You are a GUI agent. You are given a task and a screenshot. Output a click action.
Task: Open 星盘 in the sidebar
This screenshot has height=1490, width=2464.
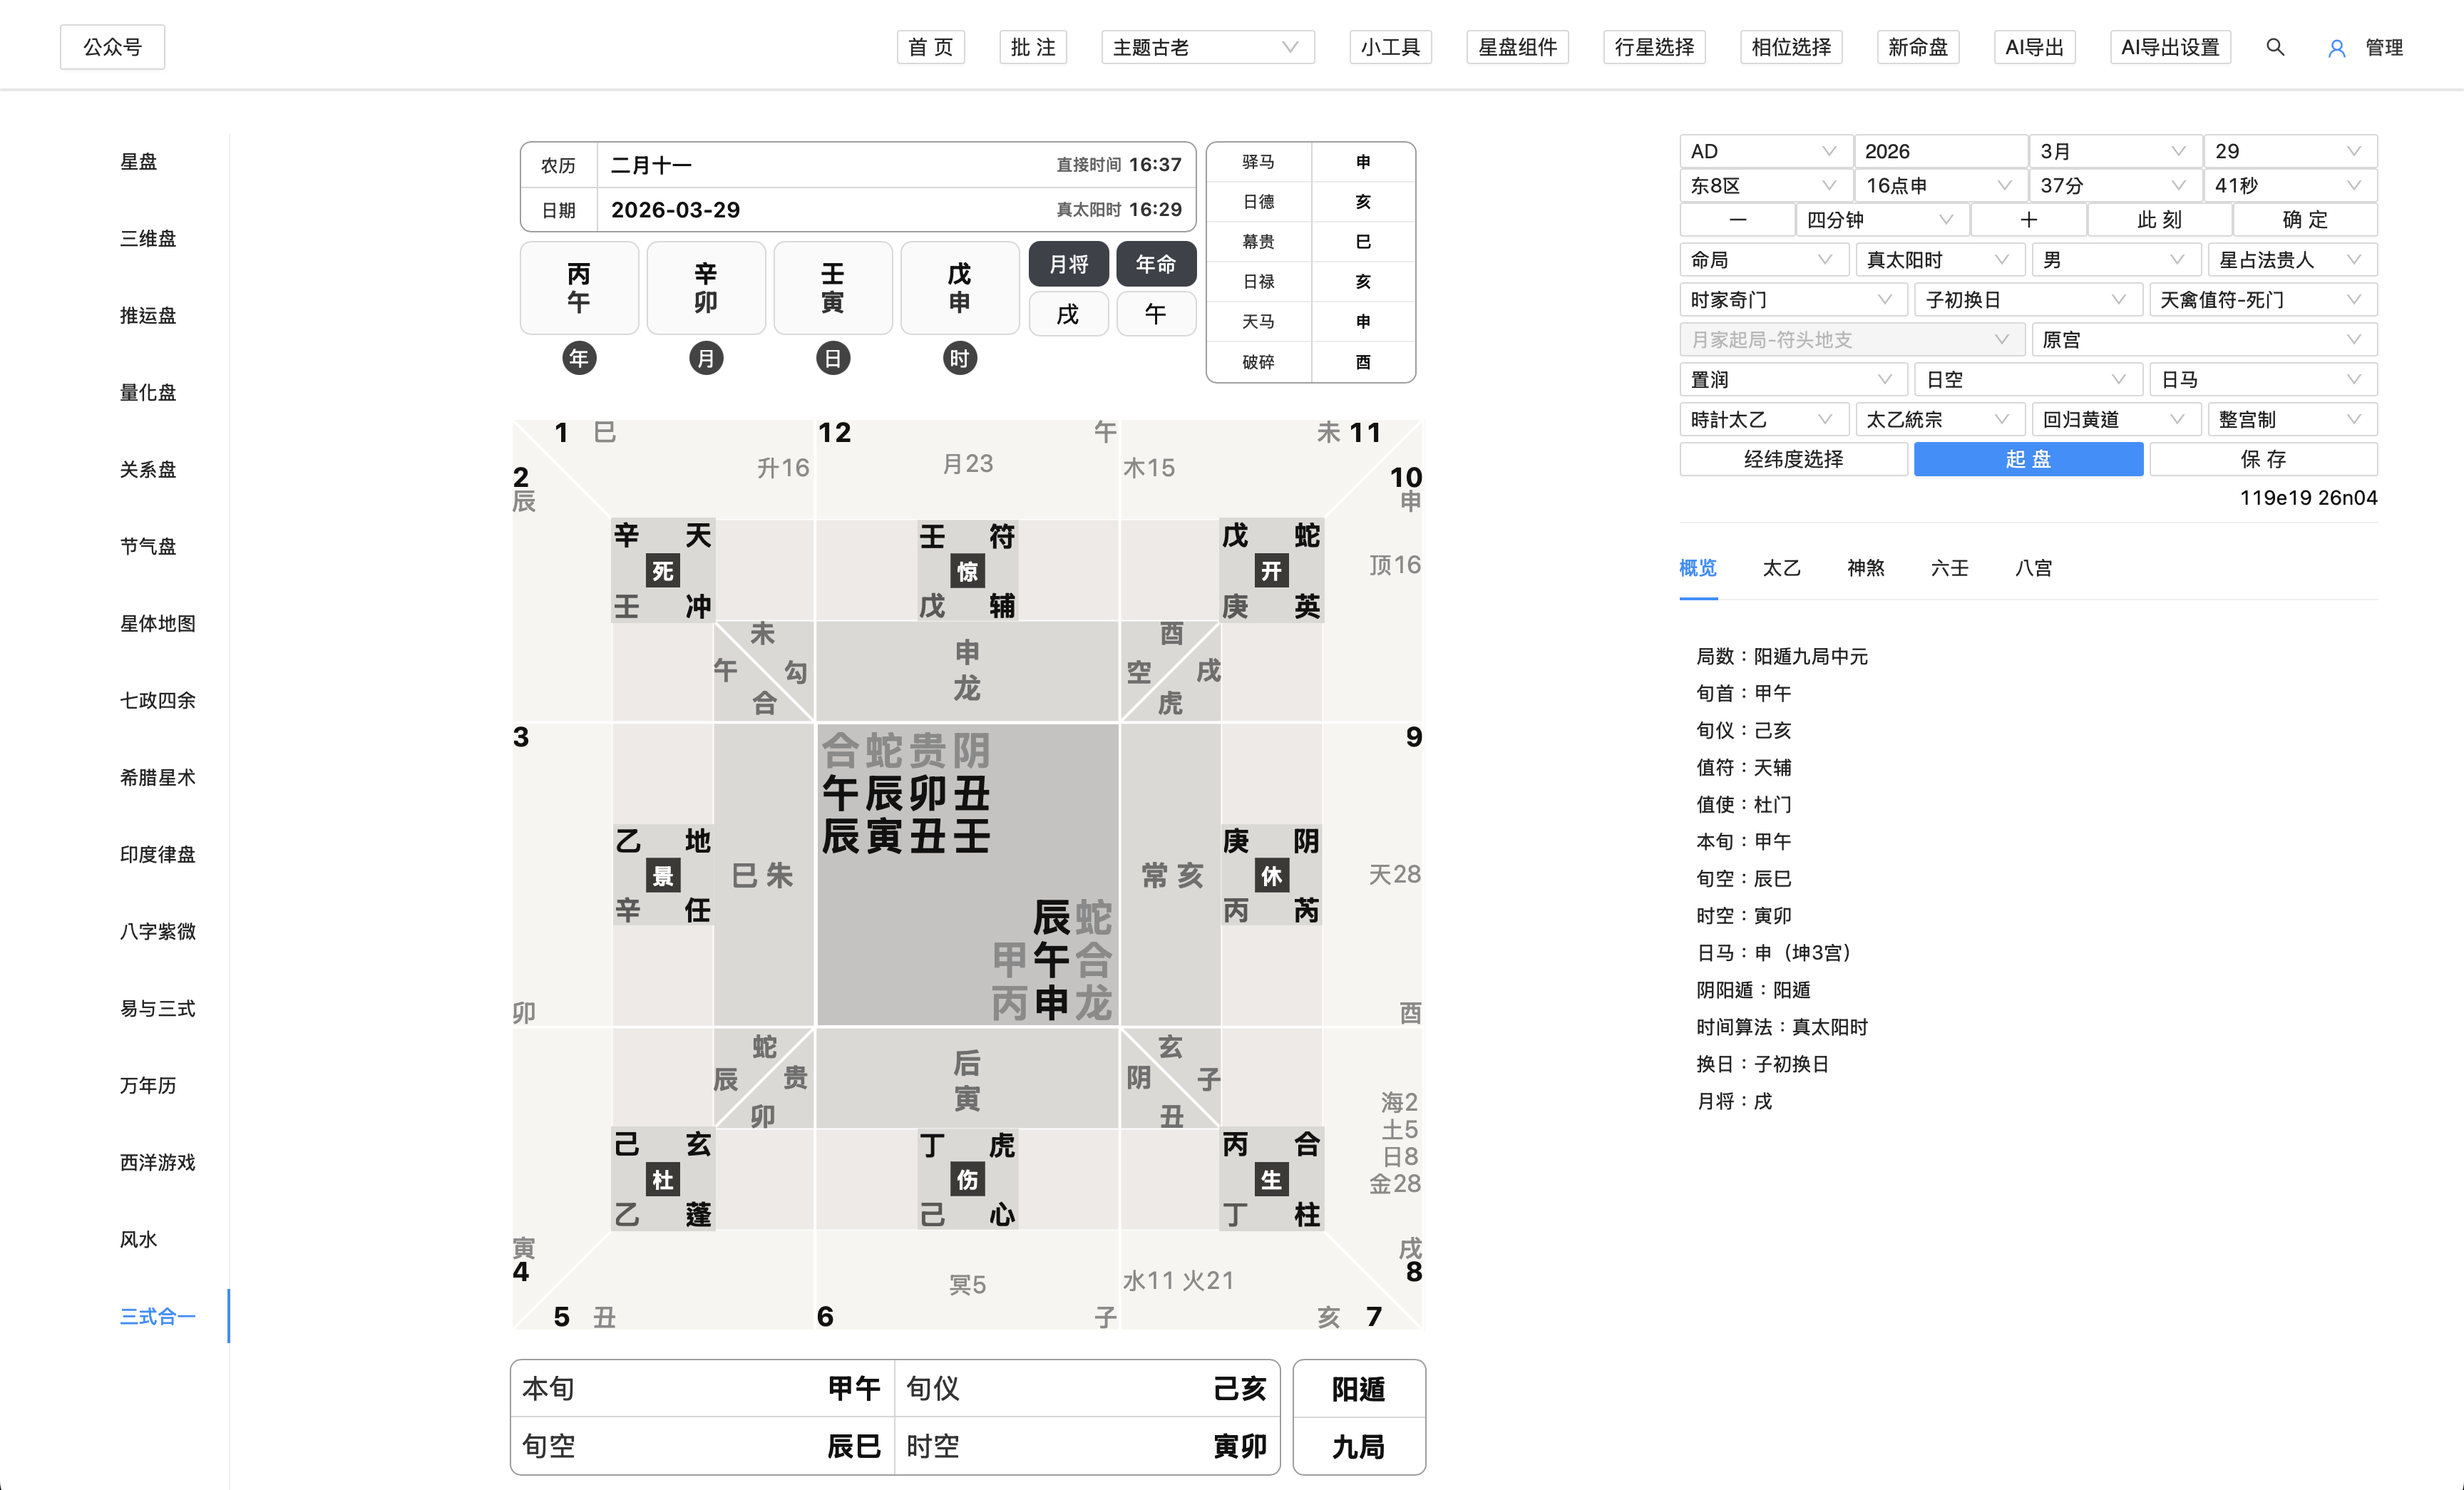(138, 162)
